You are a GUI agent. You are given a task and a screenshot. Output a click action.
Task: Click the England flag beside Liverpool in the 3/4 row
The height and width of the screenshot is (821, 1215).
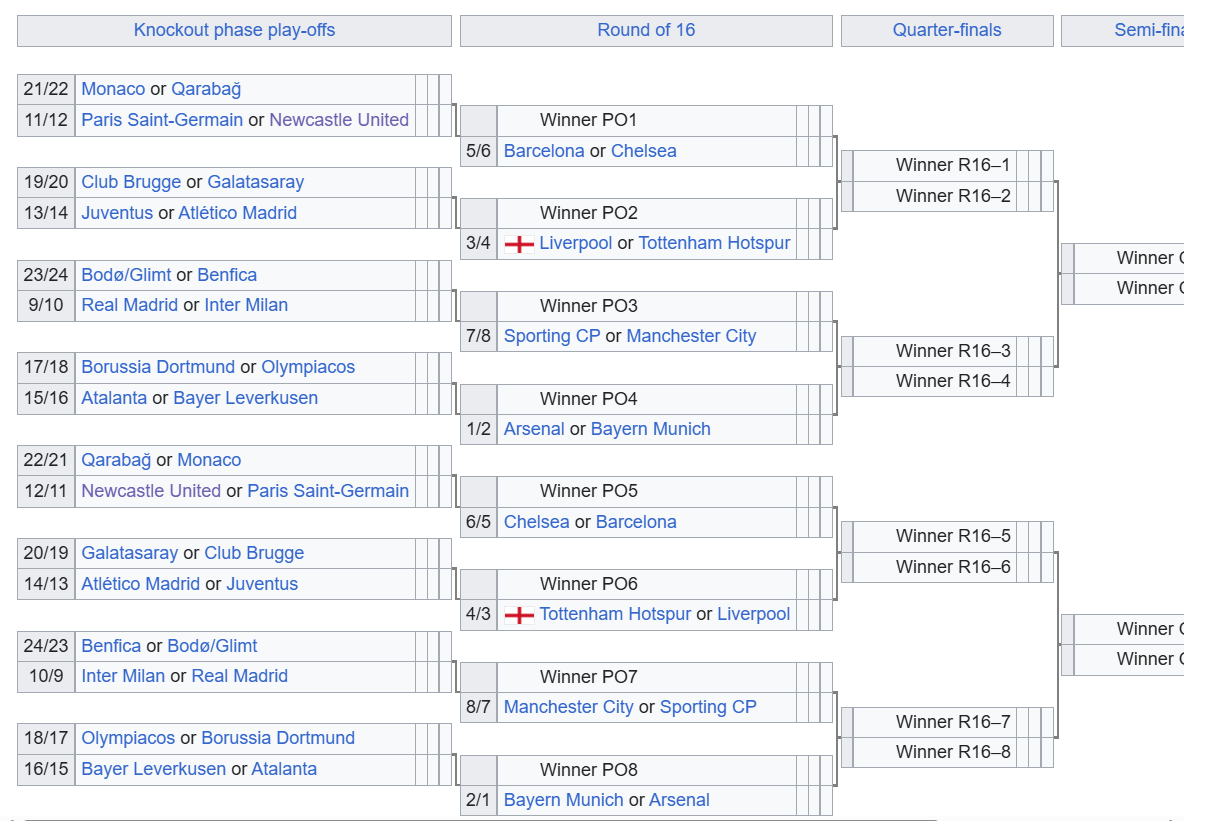pyautogui.click(x=519, y=244)
